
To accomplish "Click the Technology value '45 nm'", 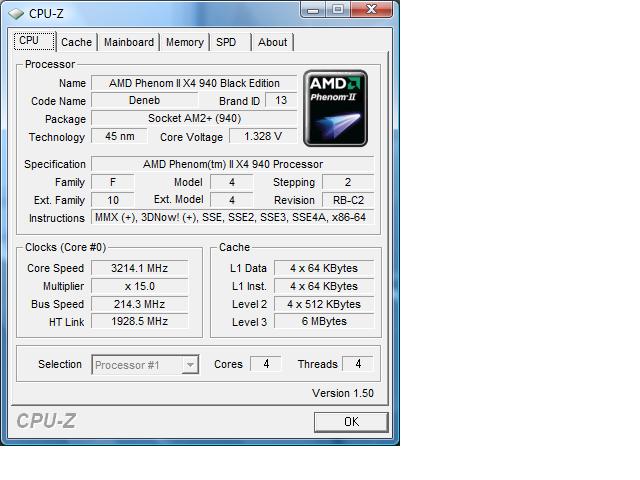I will tap(119, 136).
